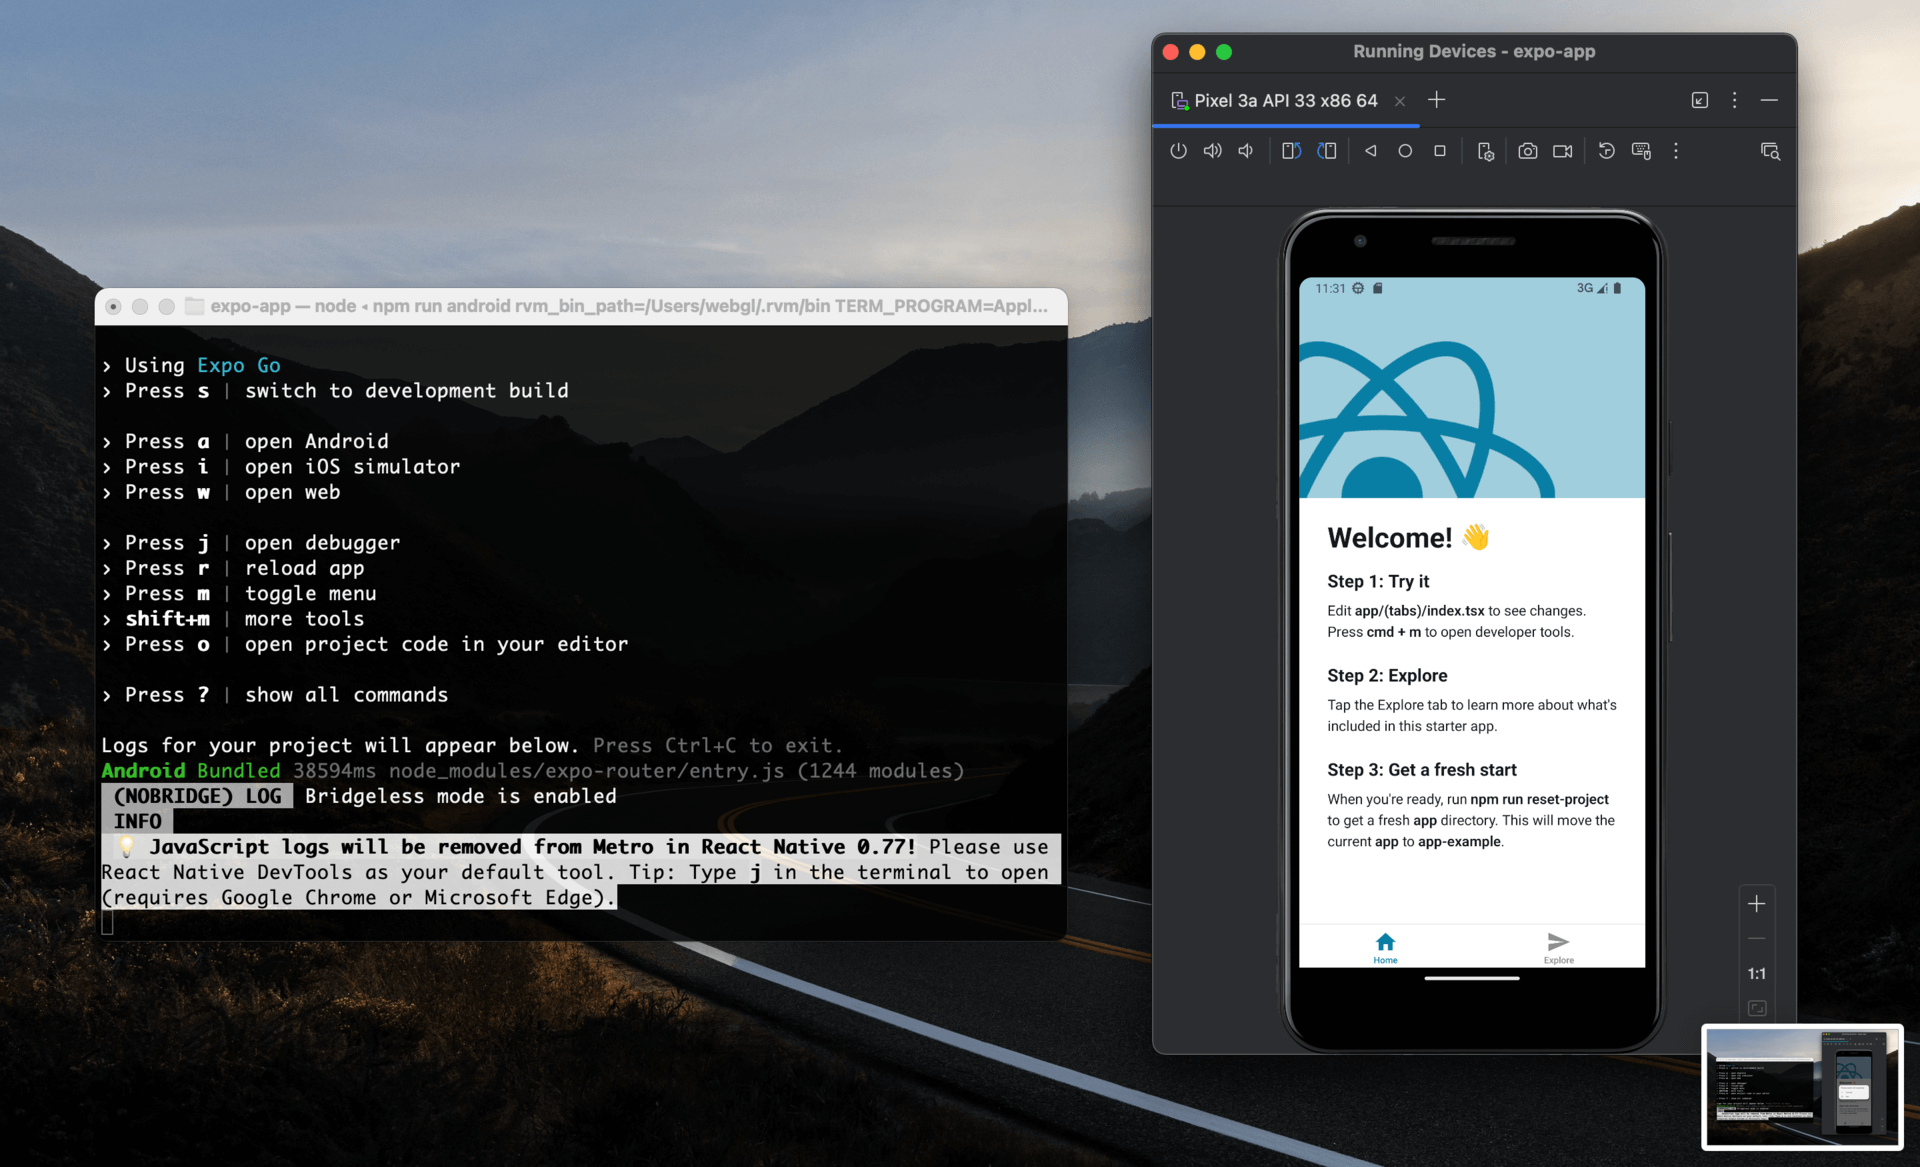Start screen recording with the video icon
Screen dimensions: 1920x1167
point(1562,151)
